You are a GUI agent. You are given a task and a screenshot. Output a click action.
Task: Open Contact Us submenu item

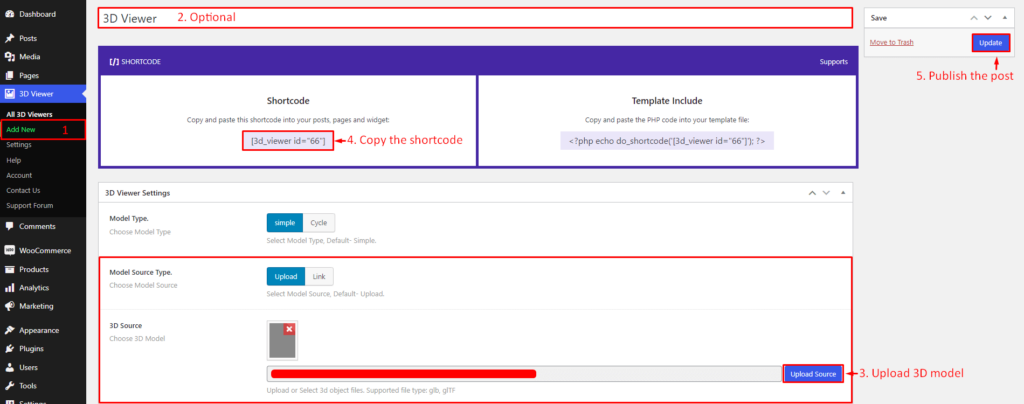tap(24, 191)
